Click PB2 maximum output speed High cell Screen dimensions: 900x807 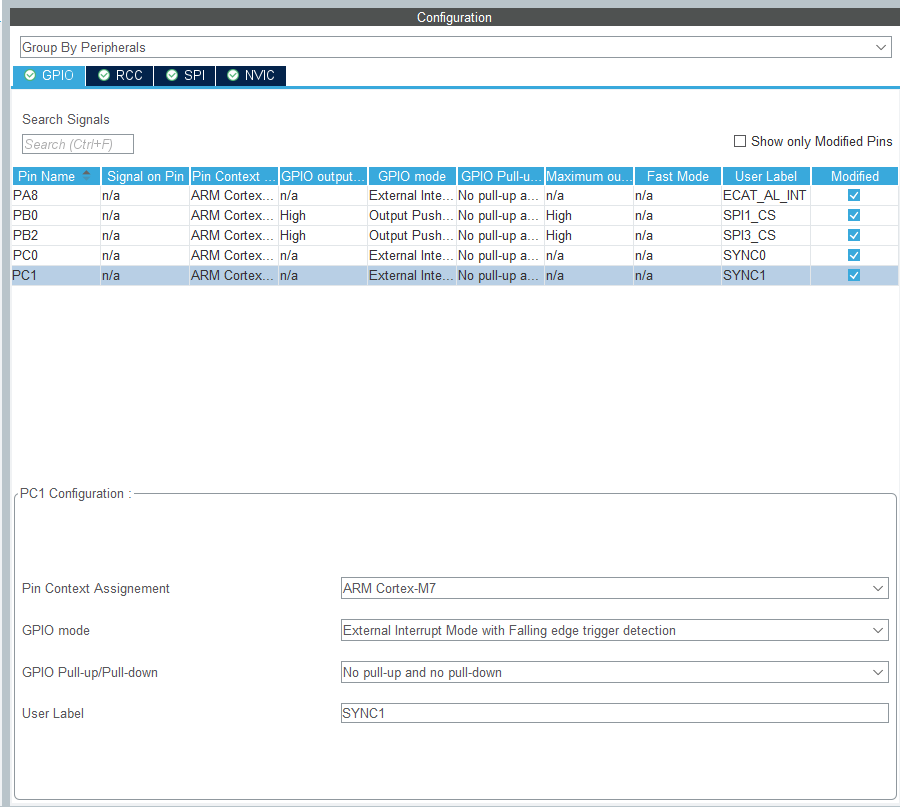[x=589, y=235]
